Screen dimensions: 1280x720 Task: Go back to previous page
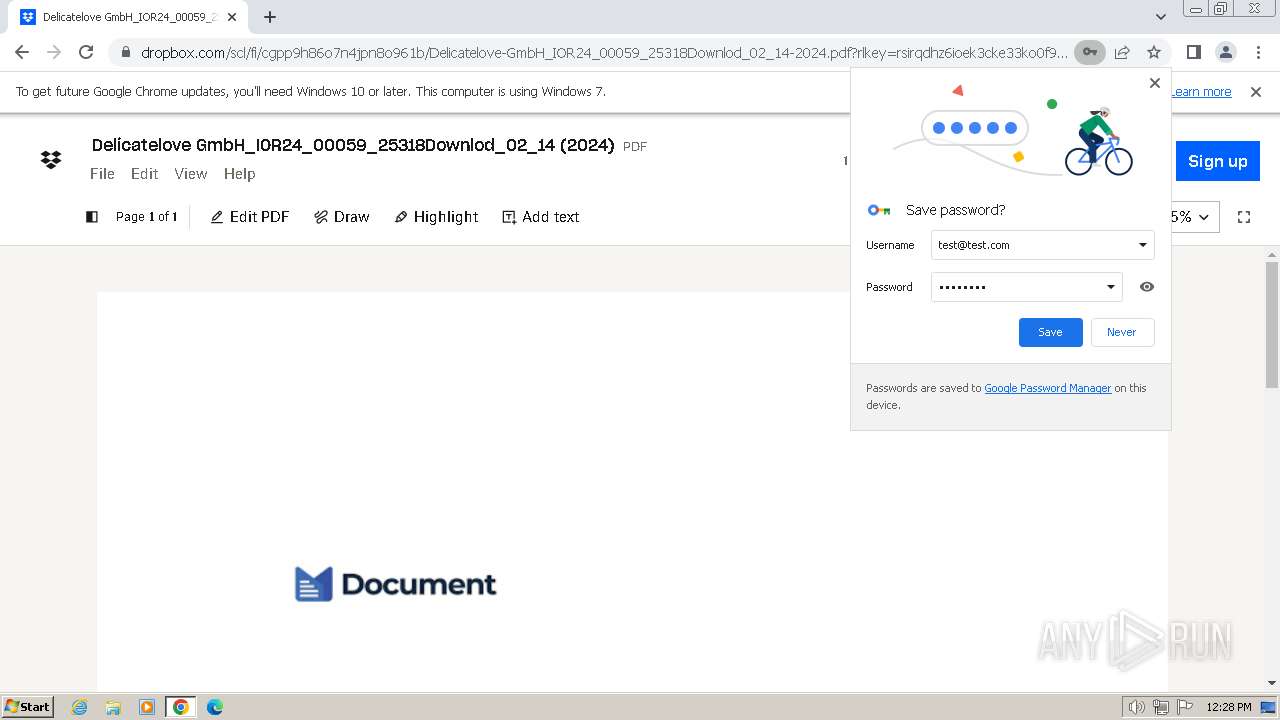point(22,52)
